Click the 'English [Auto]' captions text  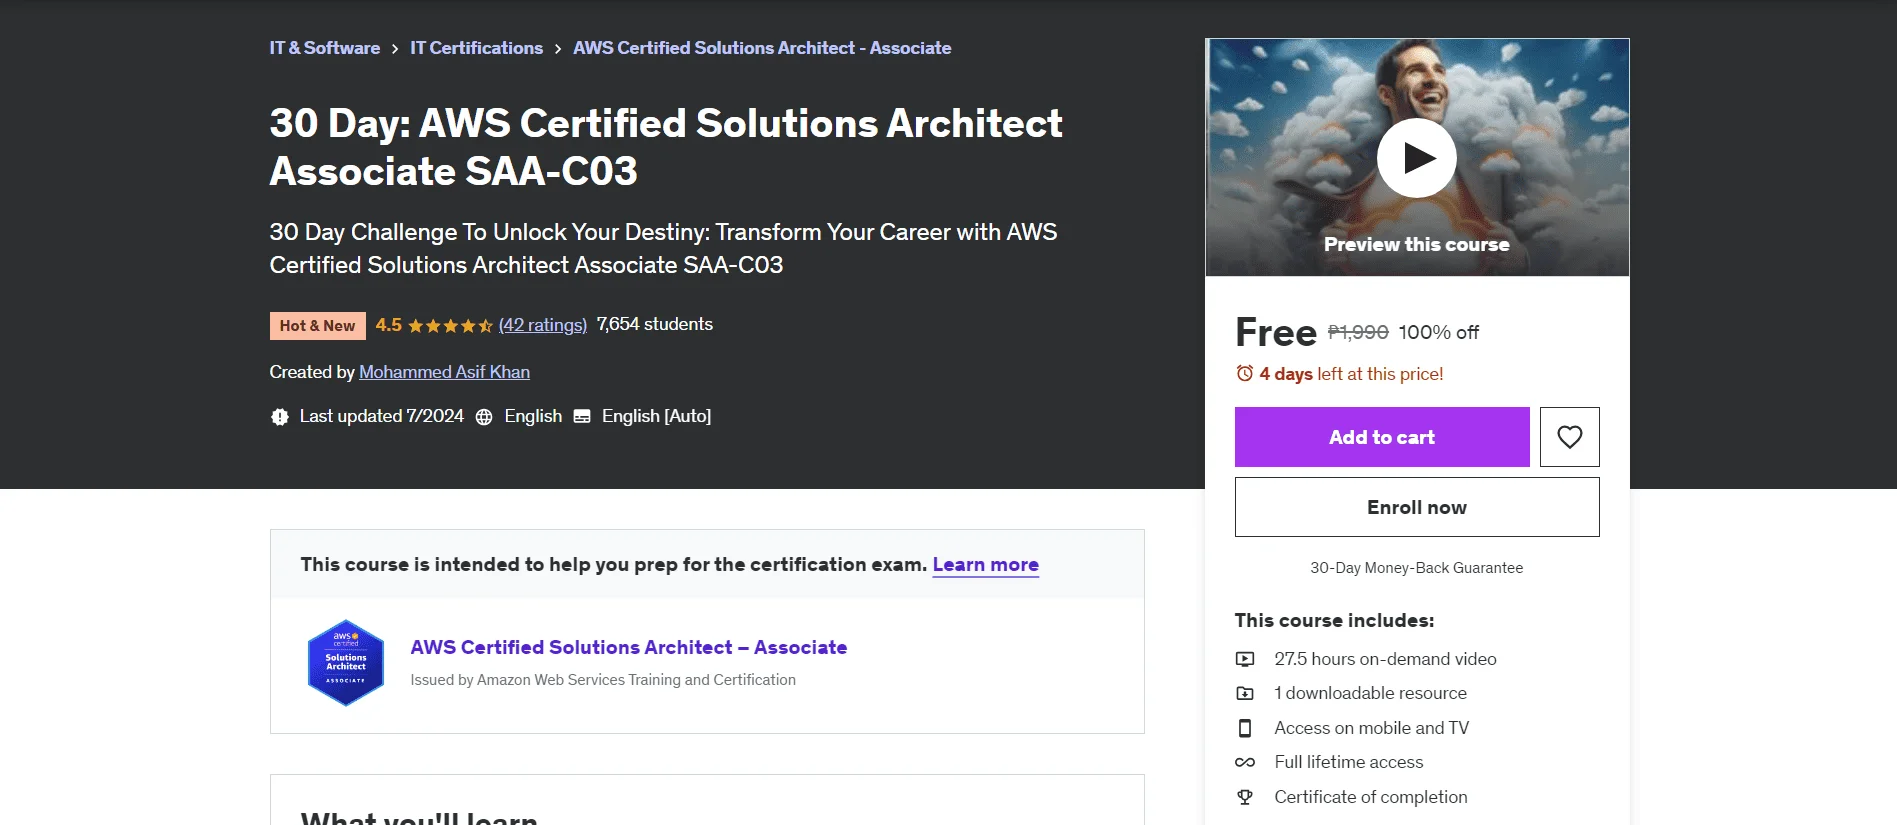point(656,416)
